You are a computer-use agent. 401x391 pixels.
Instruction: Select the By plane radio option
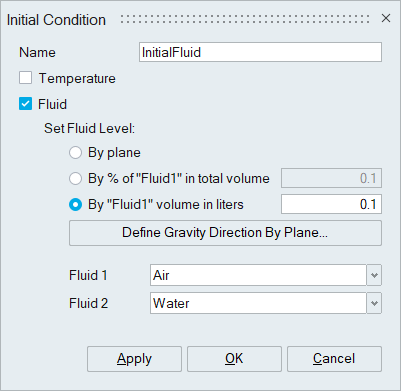(75, 153)
